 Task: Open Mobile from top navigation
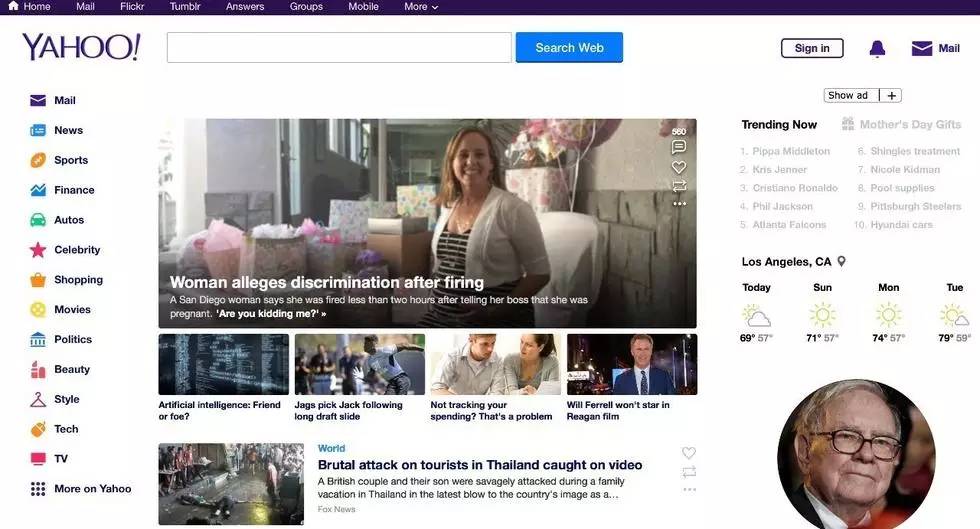click(x=363, y=7)
